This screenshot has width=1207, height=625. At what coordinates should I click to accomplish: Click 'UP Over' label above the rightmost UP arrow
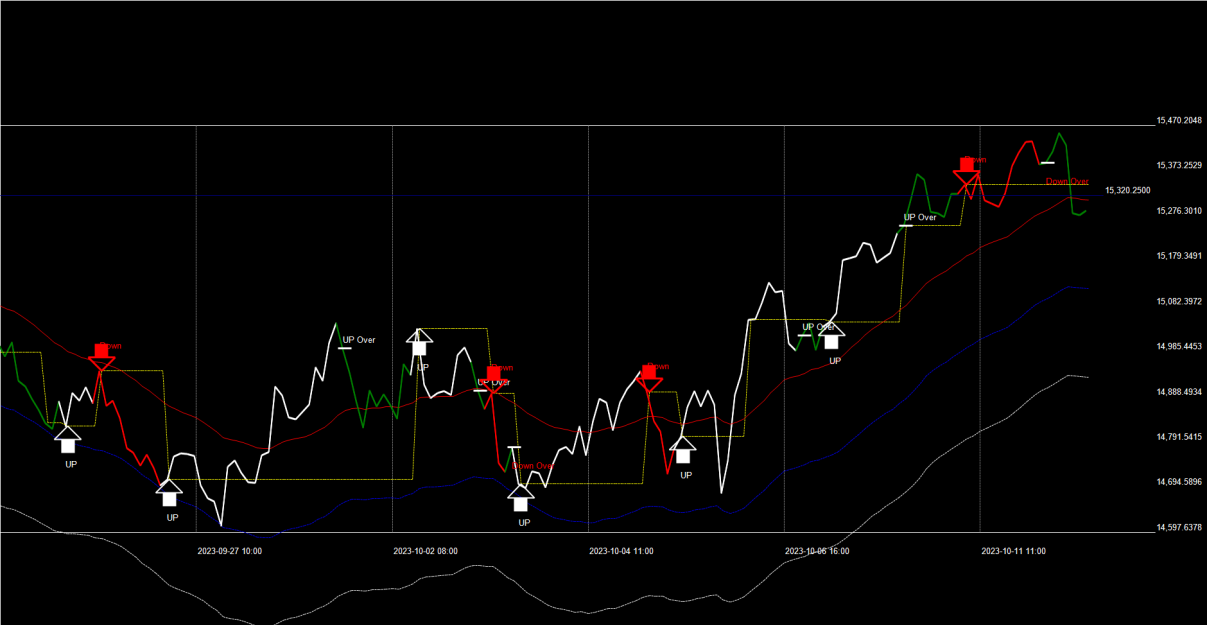819,327
